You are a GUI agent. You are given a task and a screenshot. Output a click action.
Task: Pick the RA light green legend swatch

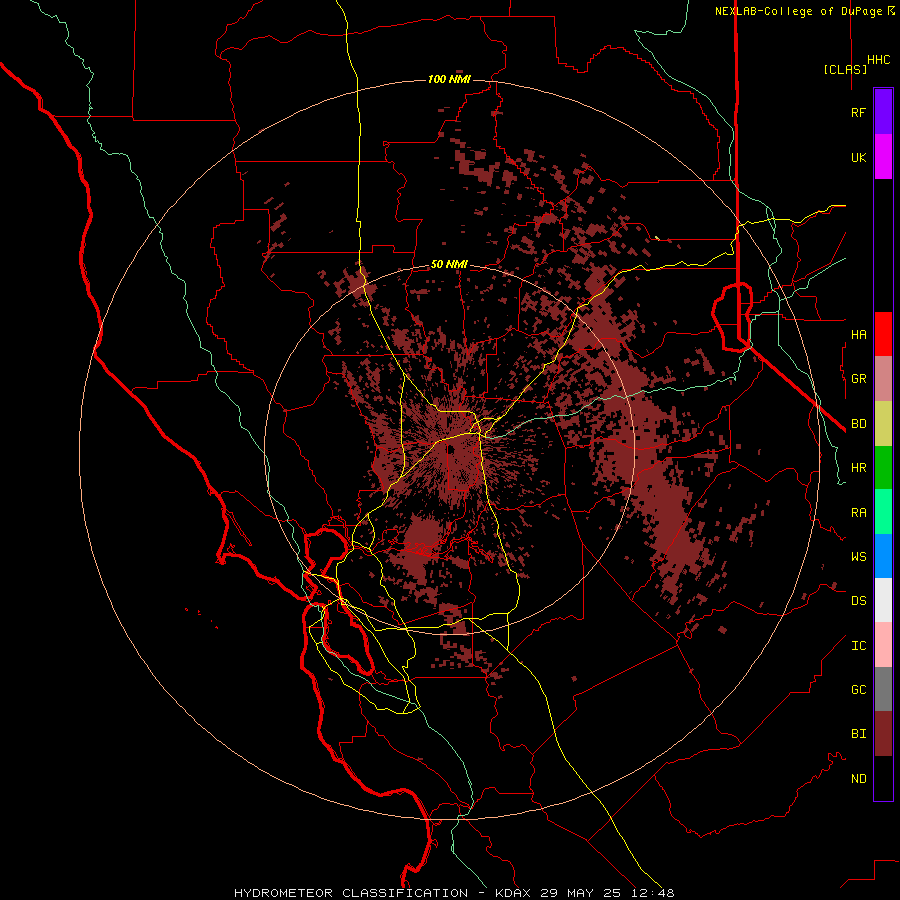point(883,512)
